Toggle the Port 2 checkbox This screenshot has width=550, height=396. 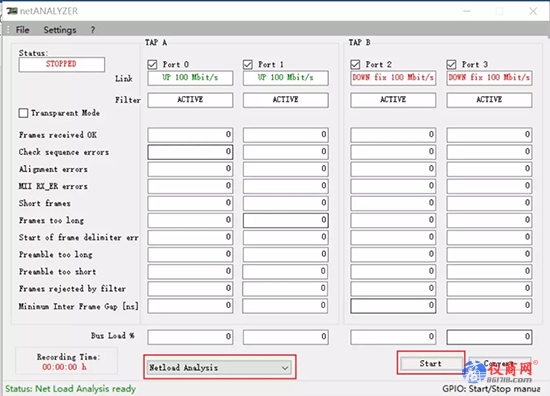[x=355, y=64]
